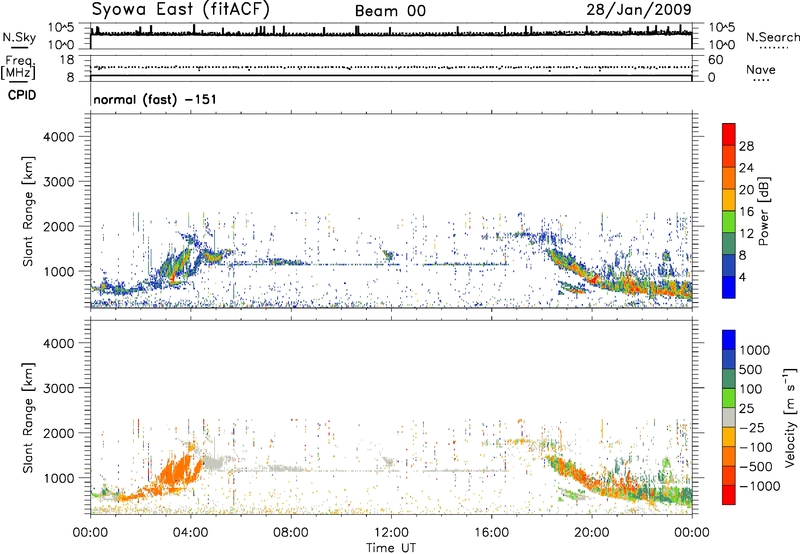Click the 'Velocity [m s-1]' colorbar label
Screen dimensions: 800x554
(x=790, y=417)
